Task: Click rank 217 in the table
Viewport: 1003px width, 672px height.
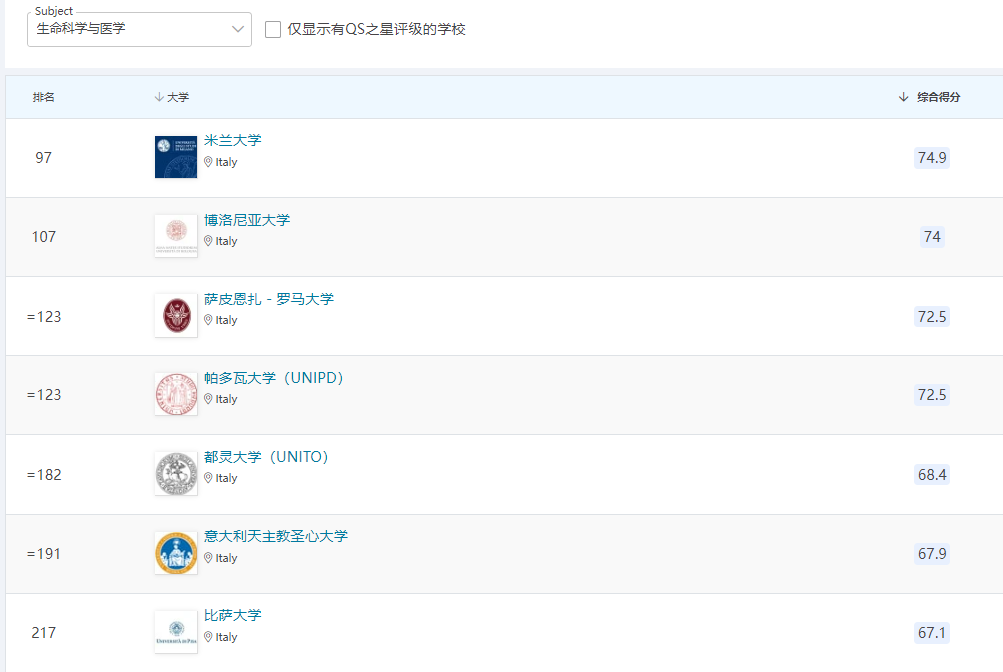Action: tap(43, 633)
